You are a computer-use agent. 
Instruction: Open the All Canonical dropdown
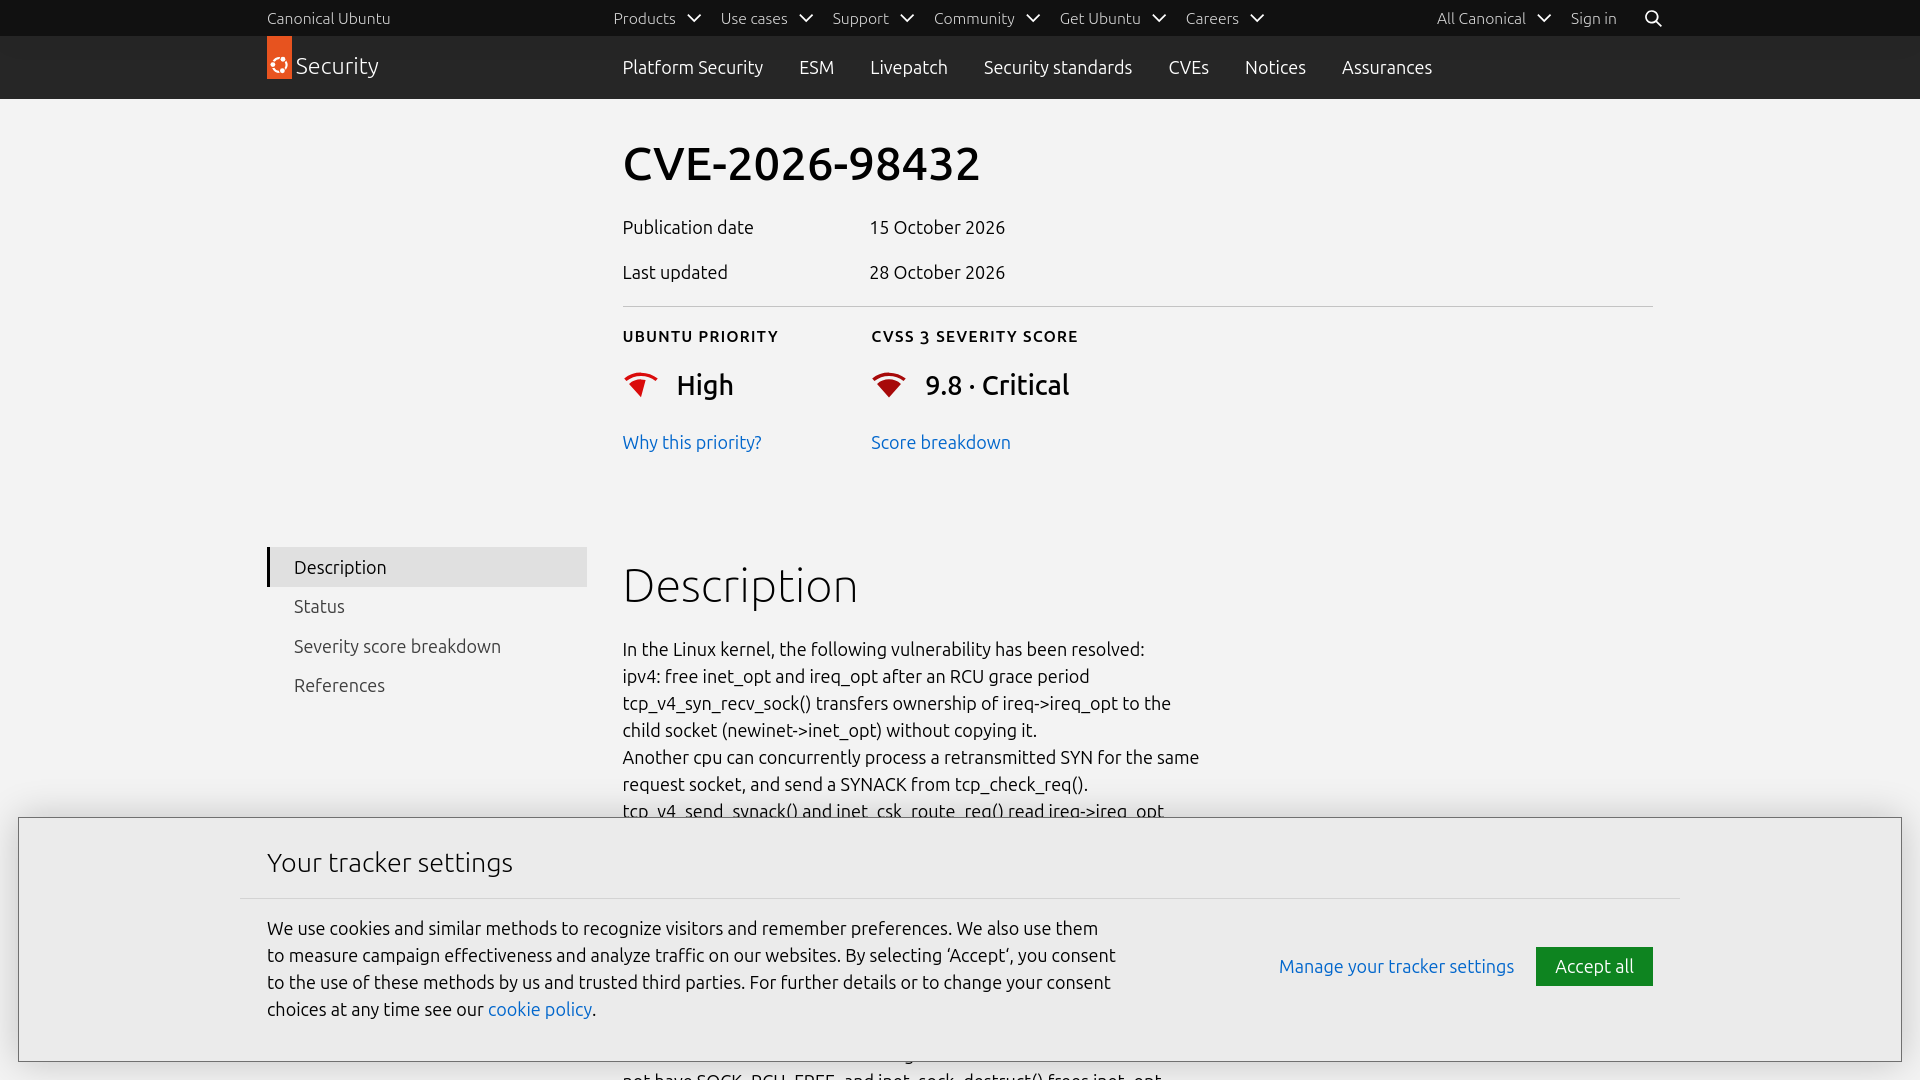point(1494,18)
